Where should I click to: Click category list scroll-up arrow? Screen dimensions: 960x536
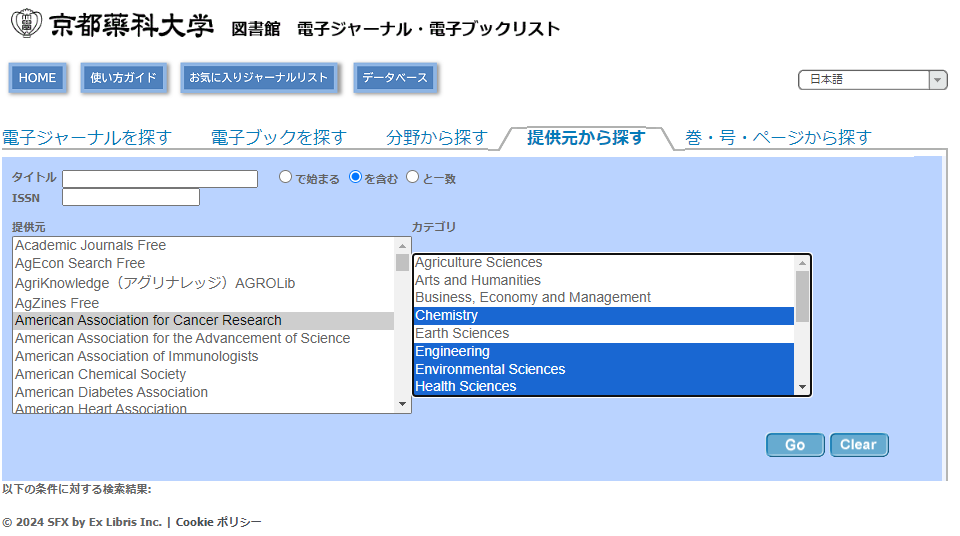click(x=802, y=263)
